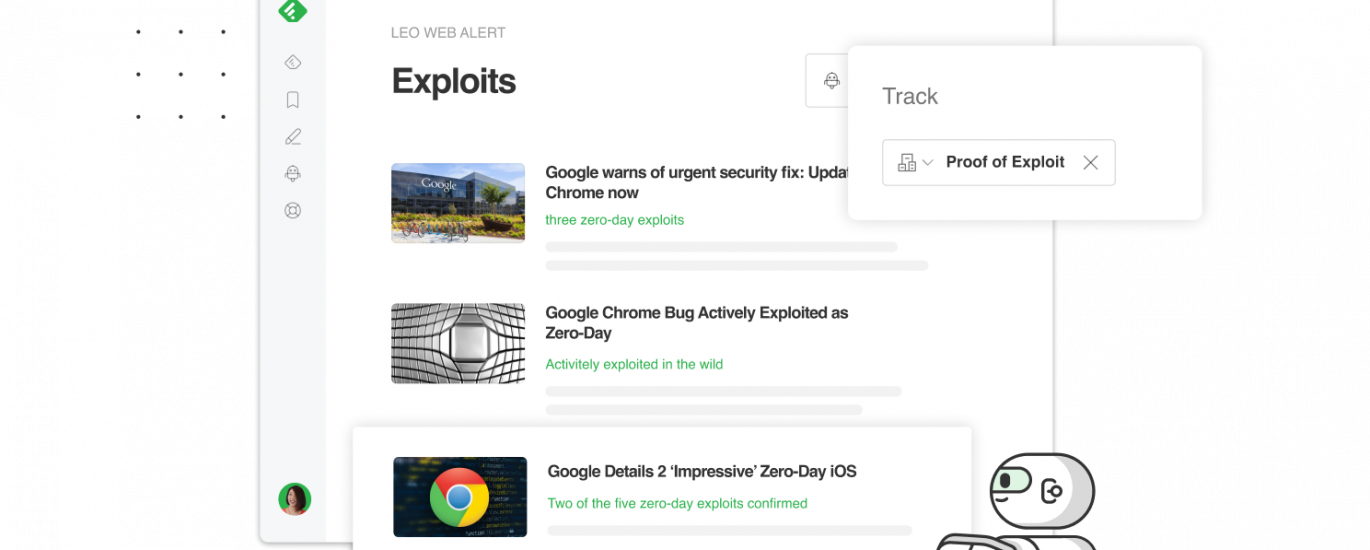This screenshot has width=1370, height=550.
Task: Open the Today feed sidebar icon
Action: (293, 63)
